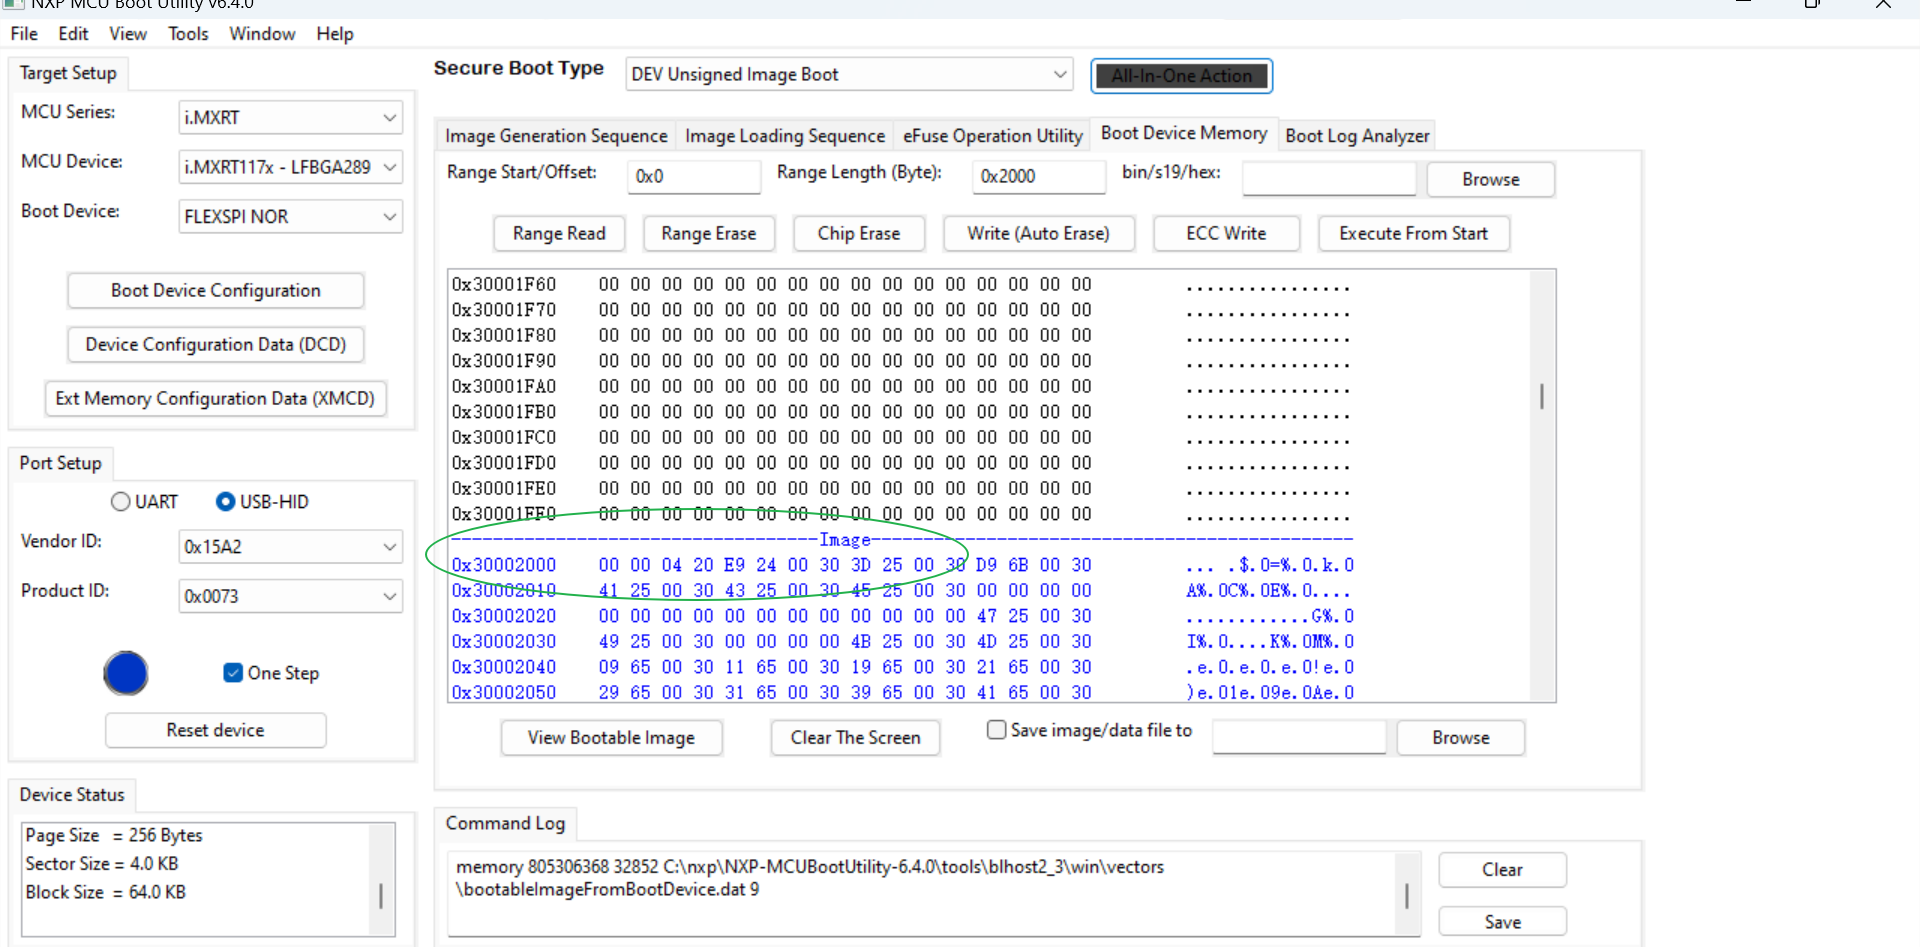This screenshot has height=947, width=1920.
Task: Click the NXP app icon in title bar
Action: click(x=14, y=5)
